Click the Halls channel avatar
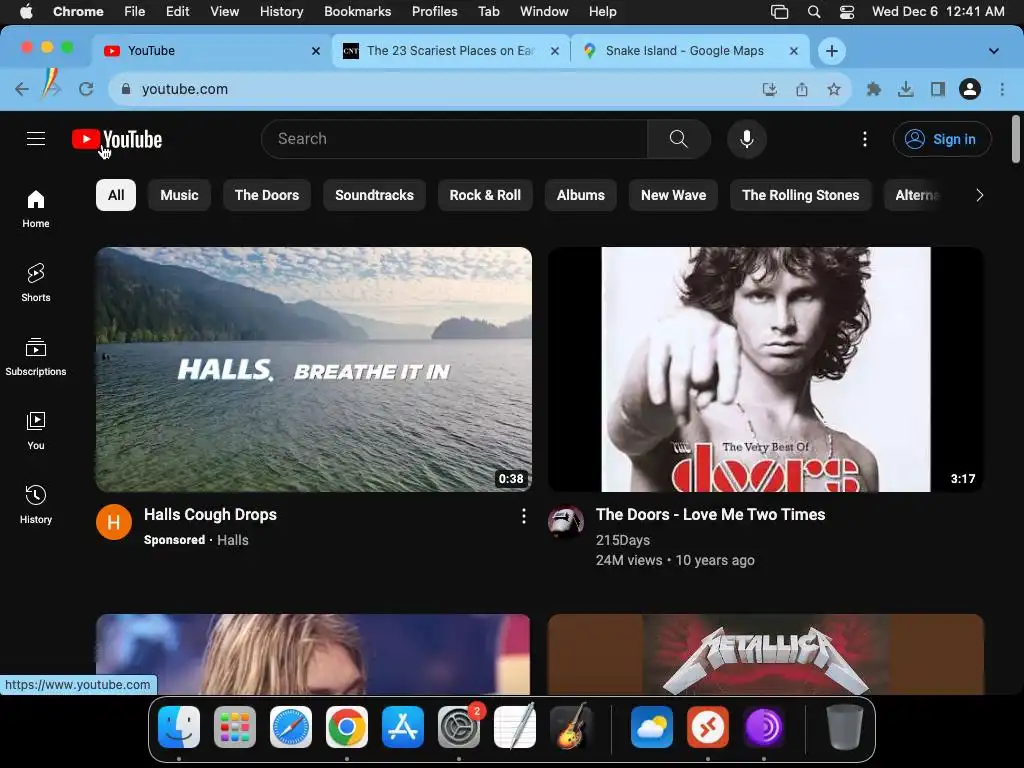 pos(114,522)
